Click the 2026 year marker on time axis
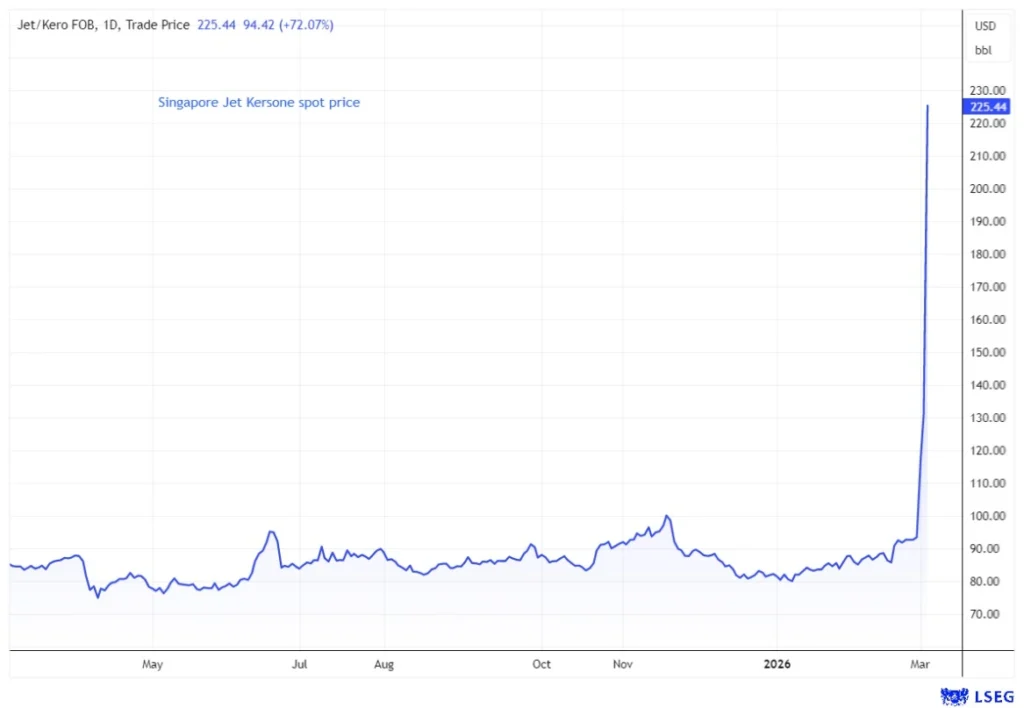1024x708 pixels. (777, 664)
